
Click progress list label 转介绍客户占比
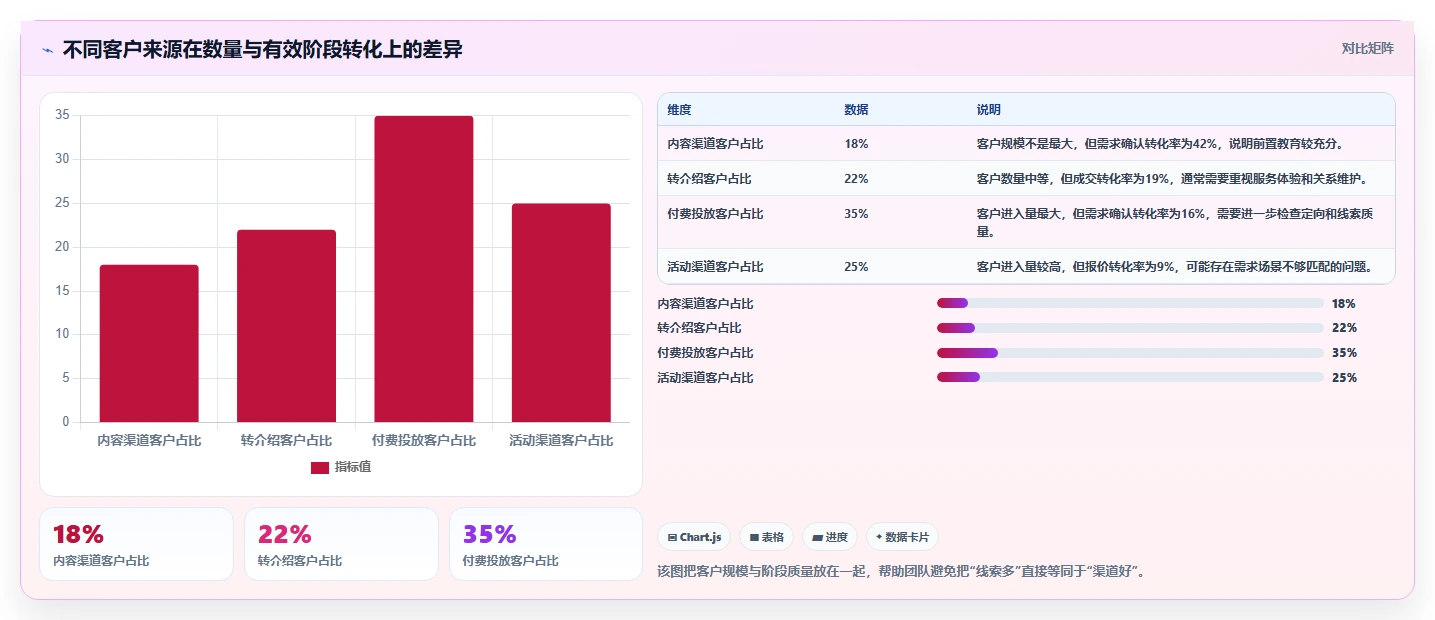699,328
